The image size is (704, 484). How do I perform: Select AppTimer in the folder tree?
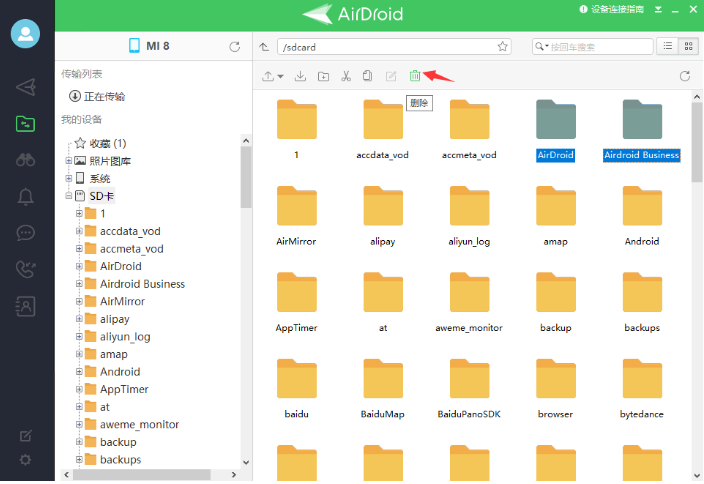click(x=124, y=389)
